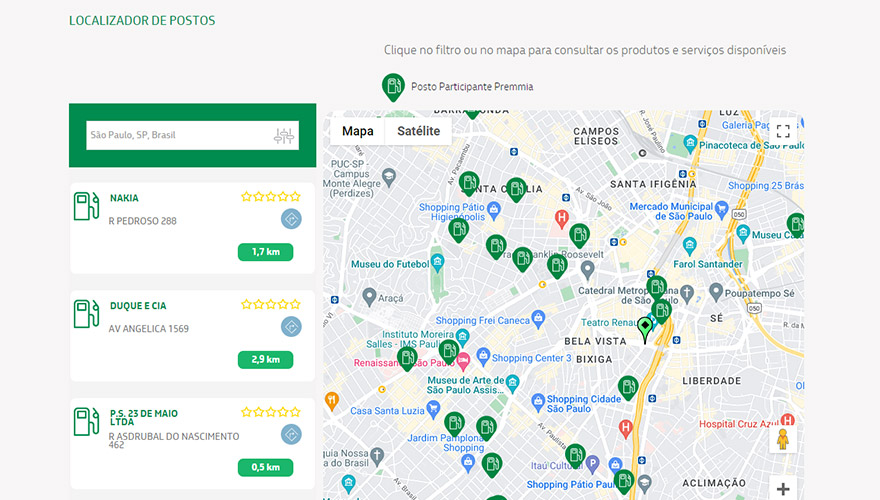
Task: Click Casa Santa Luzia shopping cart marker
Action: [433, 409]
